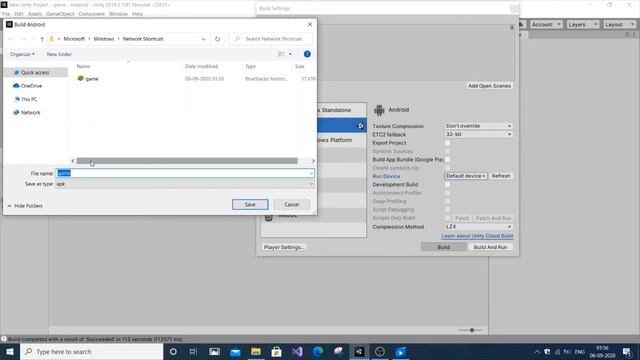The width and height of the screenshot is (640, 360).
Task: Click the back arrow in the save dialog
Action: pos(11,39)
